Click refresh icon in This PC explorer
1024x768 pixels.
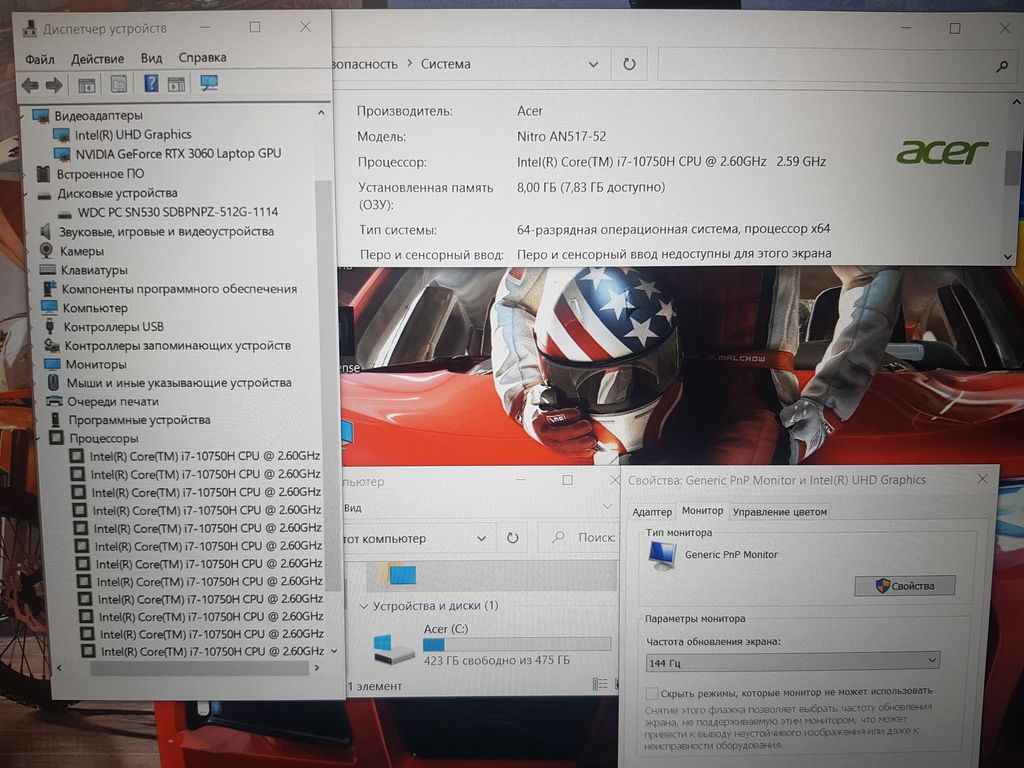512,538
